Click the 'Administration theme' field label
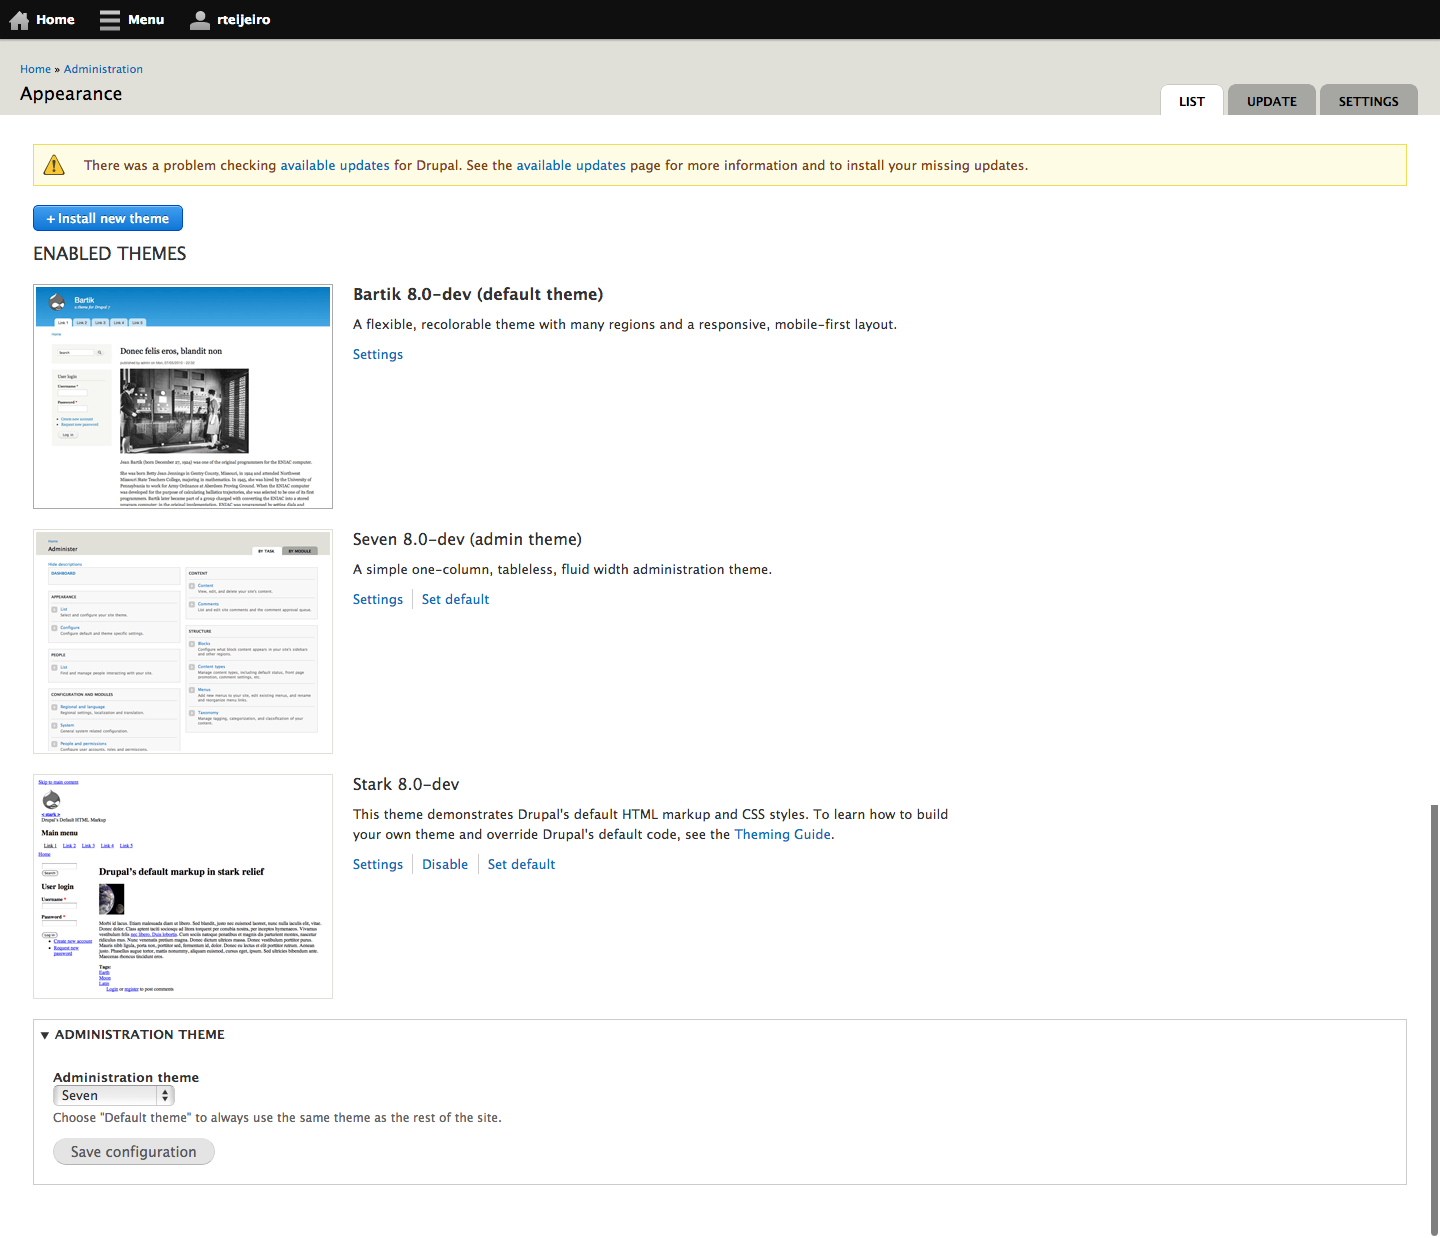The image size is (1440, 1238). (126, 1077)
